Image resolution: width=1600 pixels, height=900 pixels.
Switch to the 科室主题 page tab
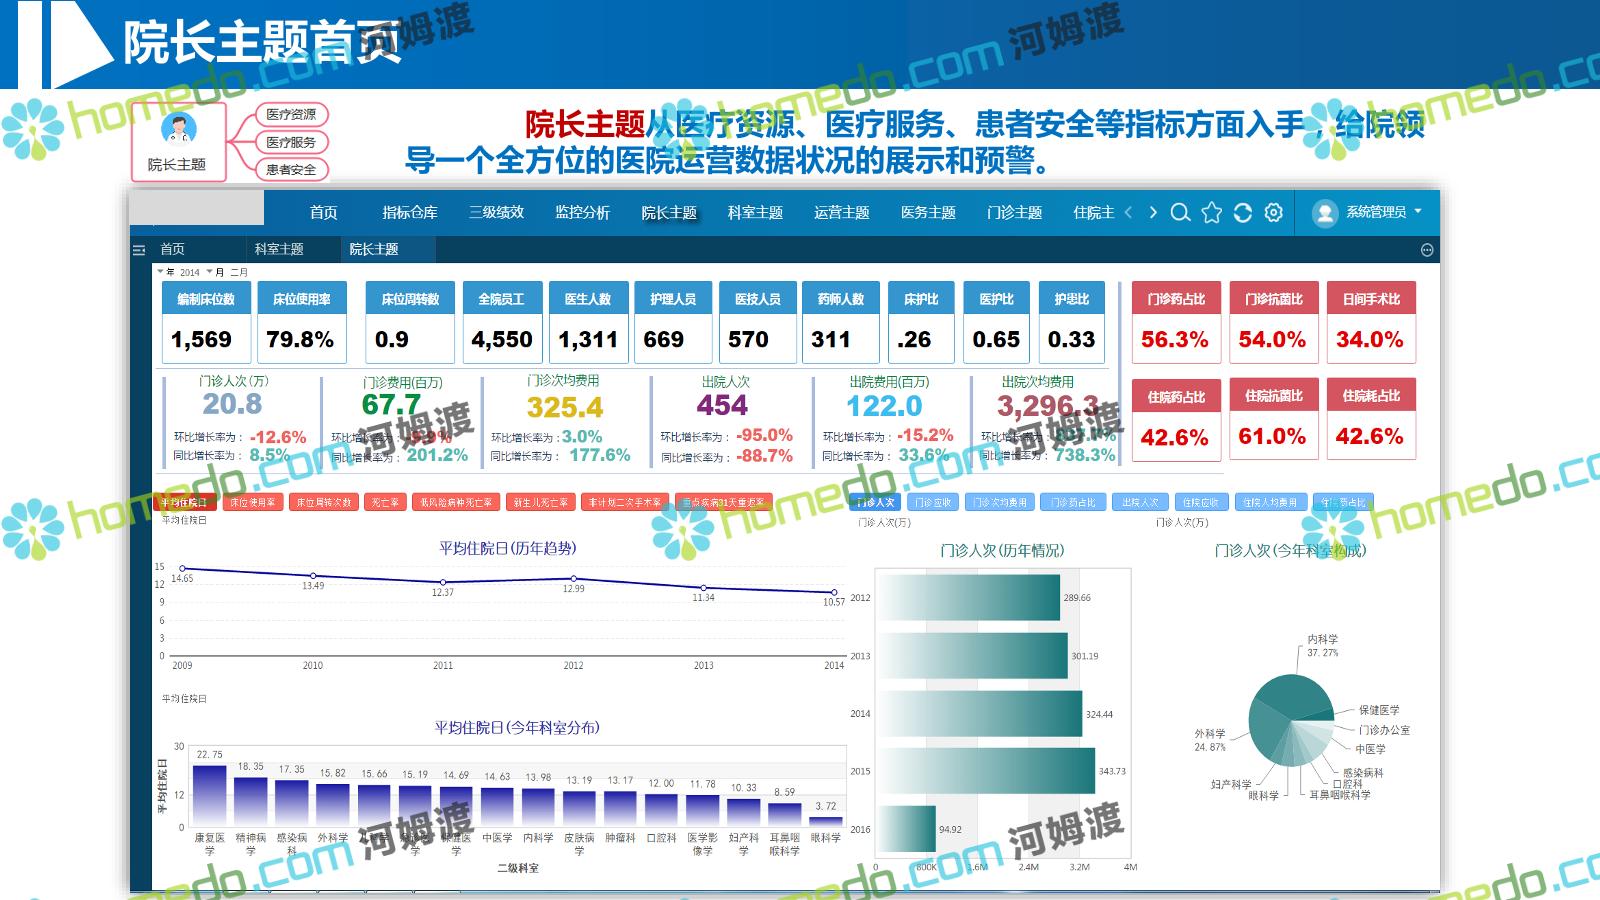[279, 250]
